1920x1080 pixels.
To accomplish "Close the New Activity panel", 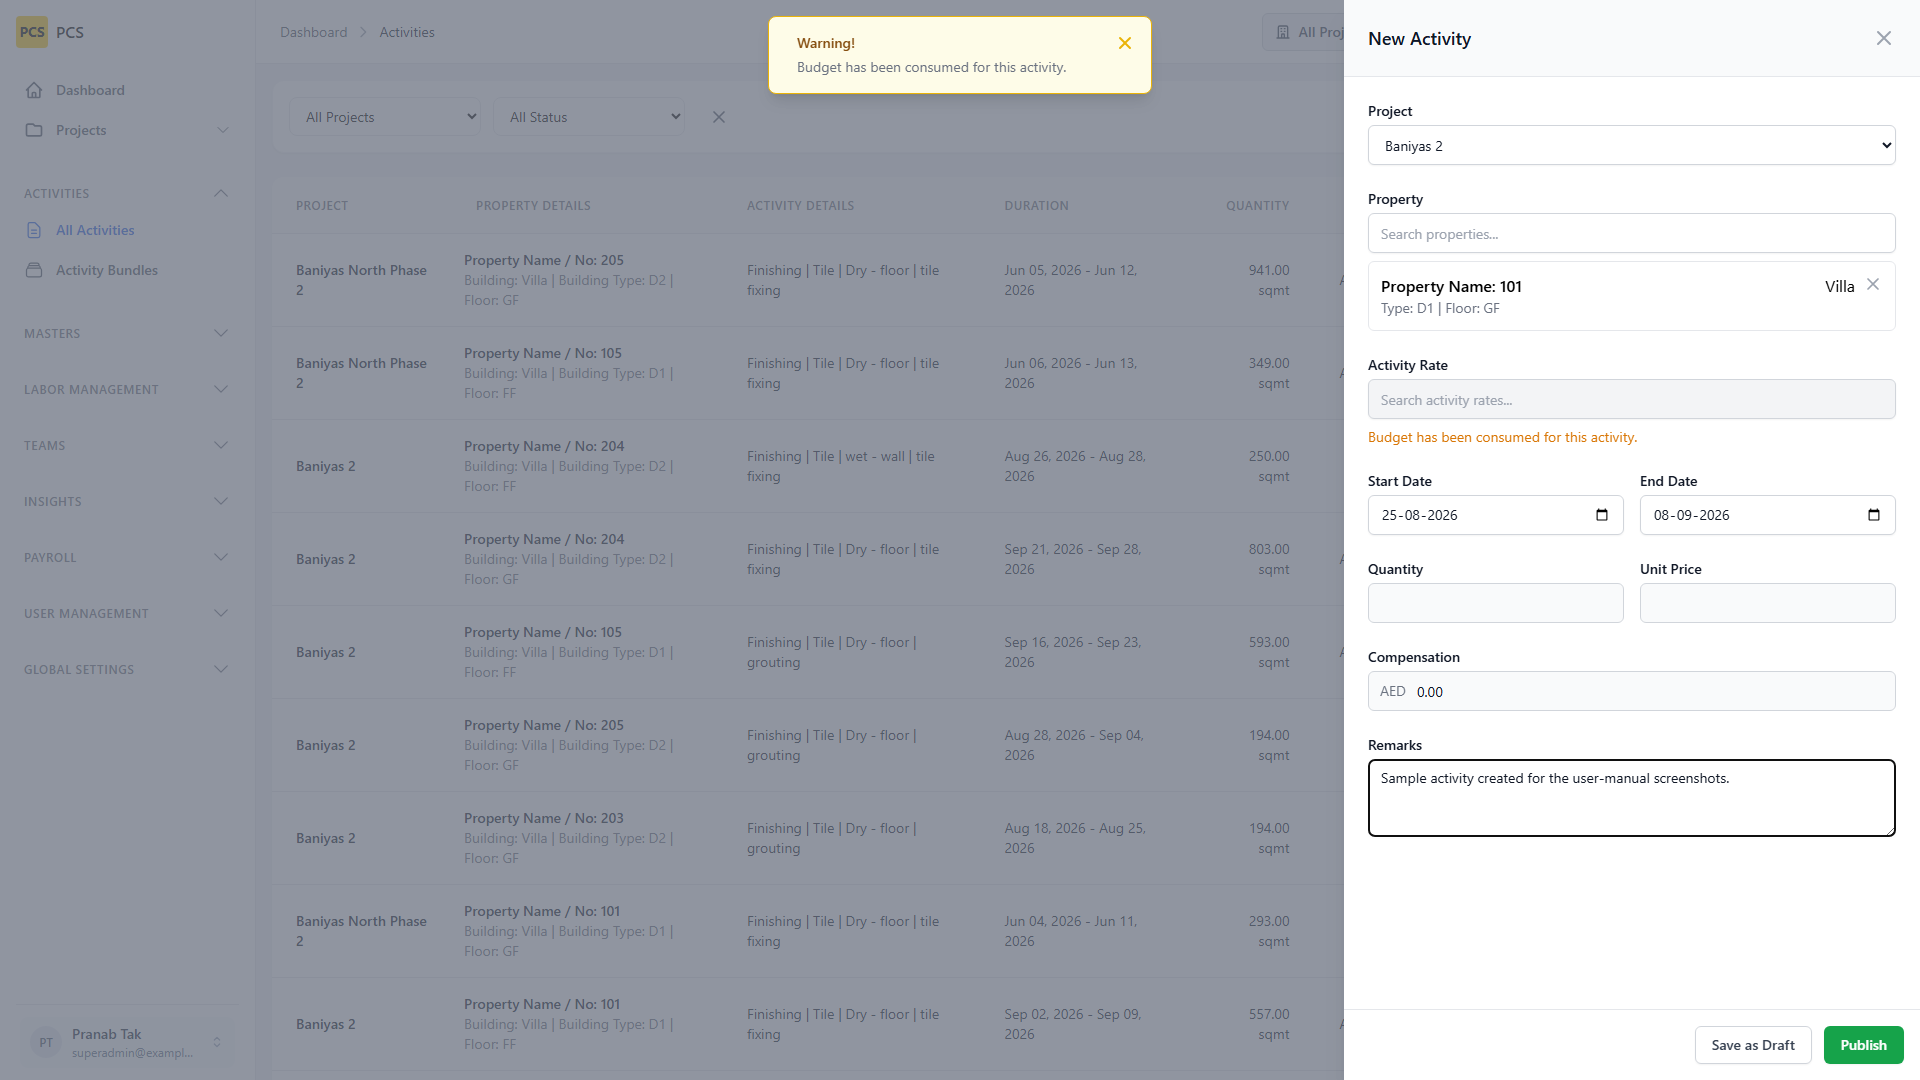I will [x=1883, y=38].
